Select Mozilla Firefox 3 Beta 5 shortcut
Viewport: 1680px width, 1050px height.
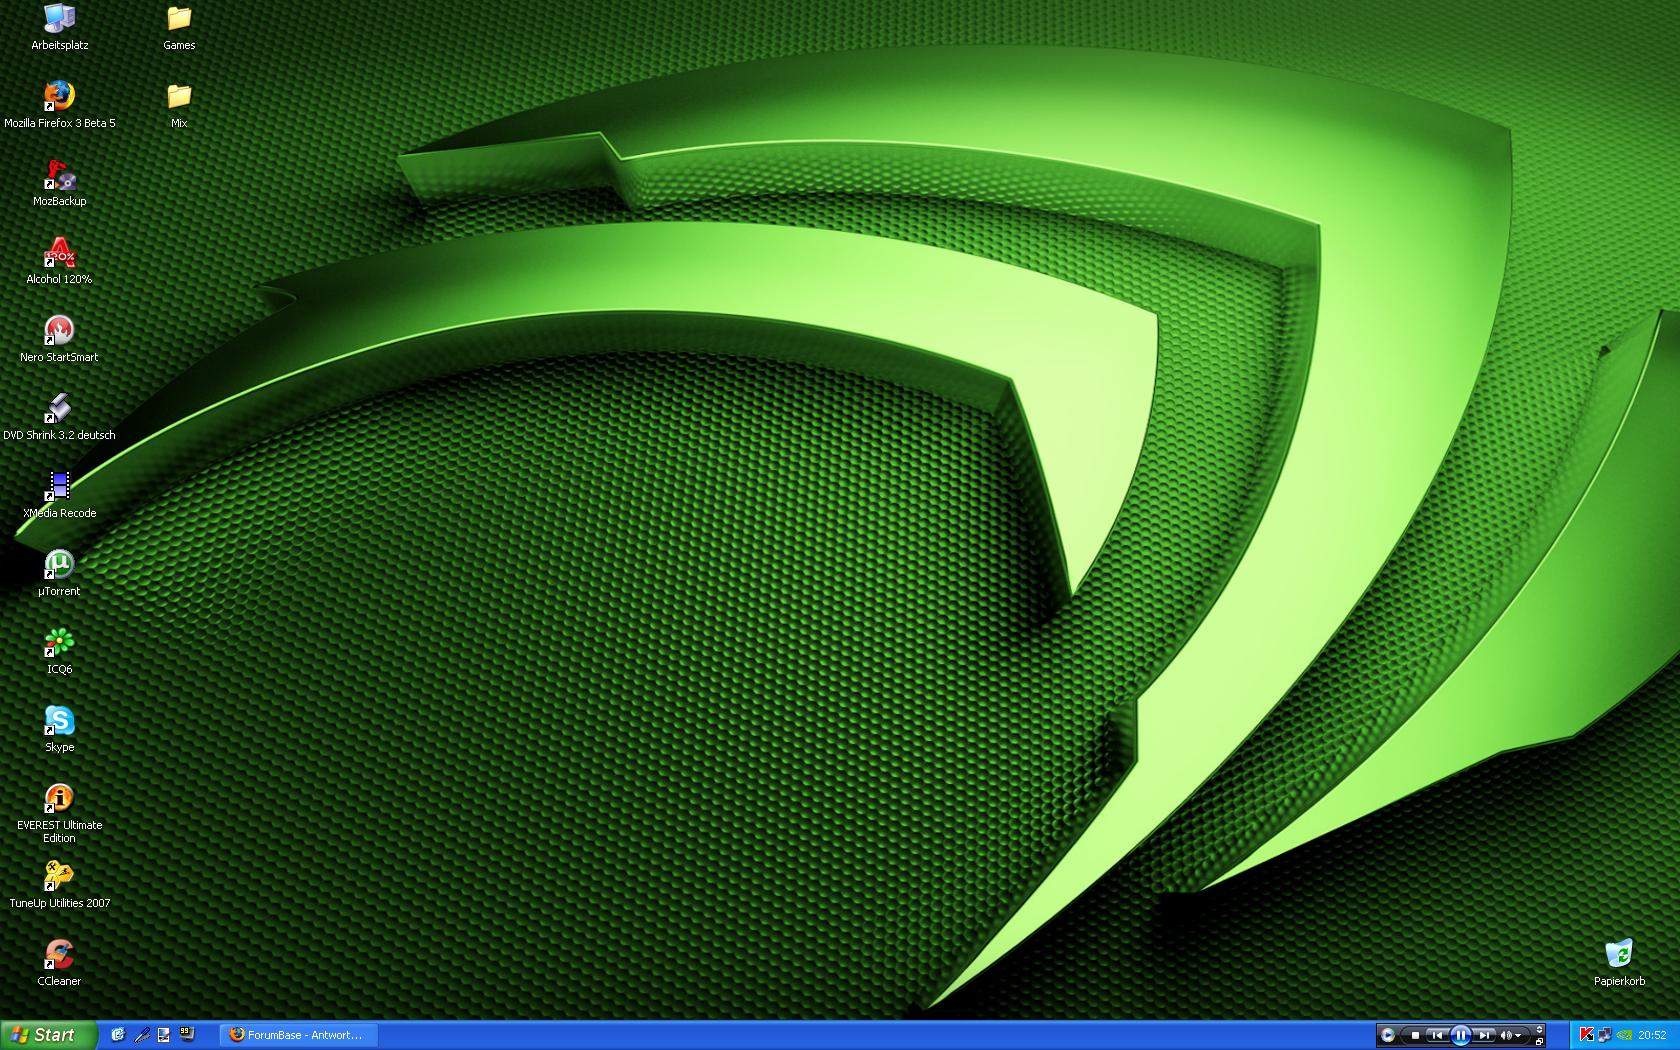(x=59, y=105)
